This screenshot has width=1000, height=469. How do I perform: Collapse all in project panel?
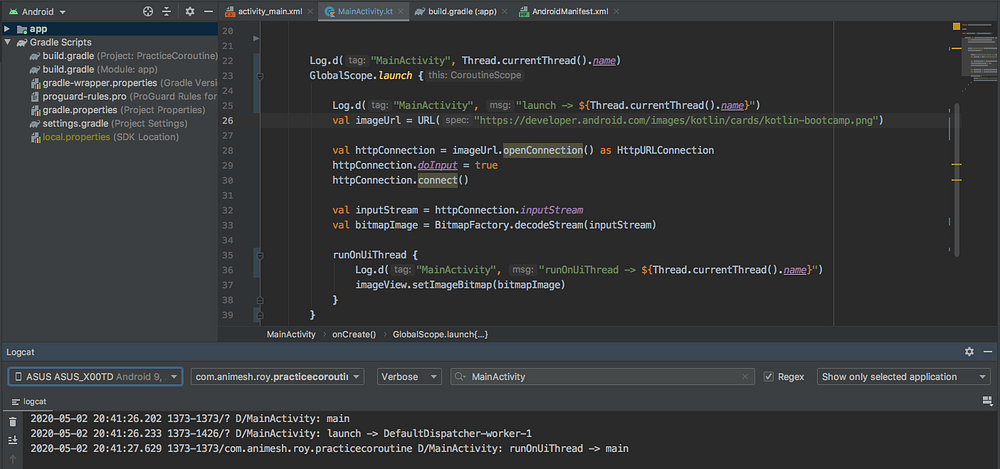[x=167, y=11]
